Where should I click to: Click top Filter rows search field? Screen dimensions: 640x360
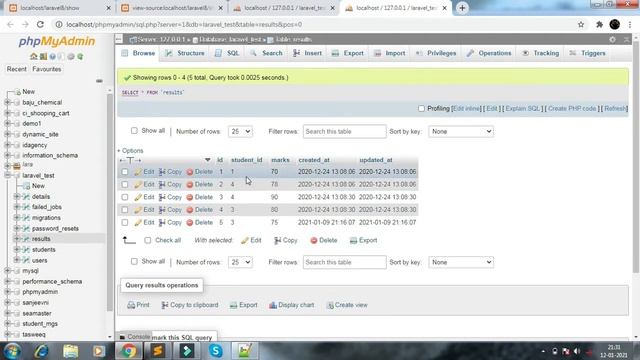(x=344, y=131)
